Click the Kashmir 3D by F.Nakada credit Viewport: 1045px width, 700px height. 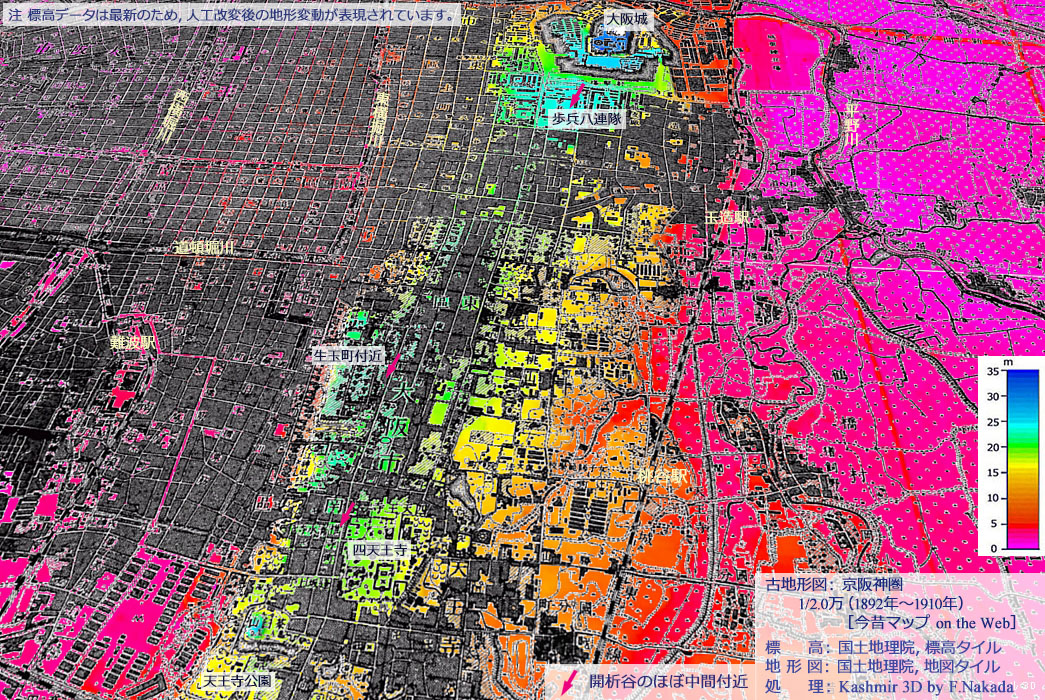[x=919, y=686]
